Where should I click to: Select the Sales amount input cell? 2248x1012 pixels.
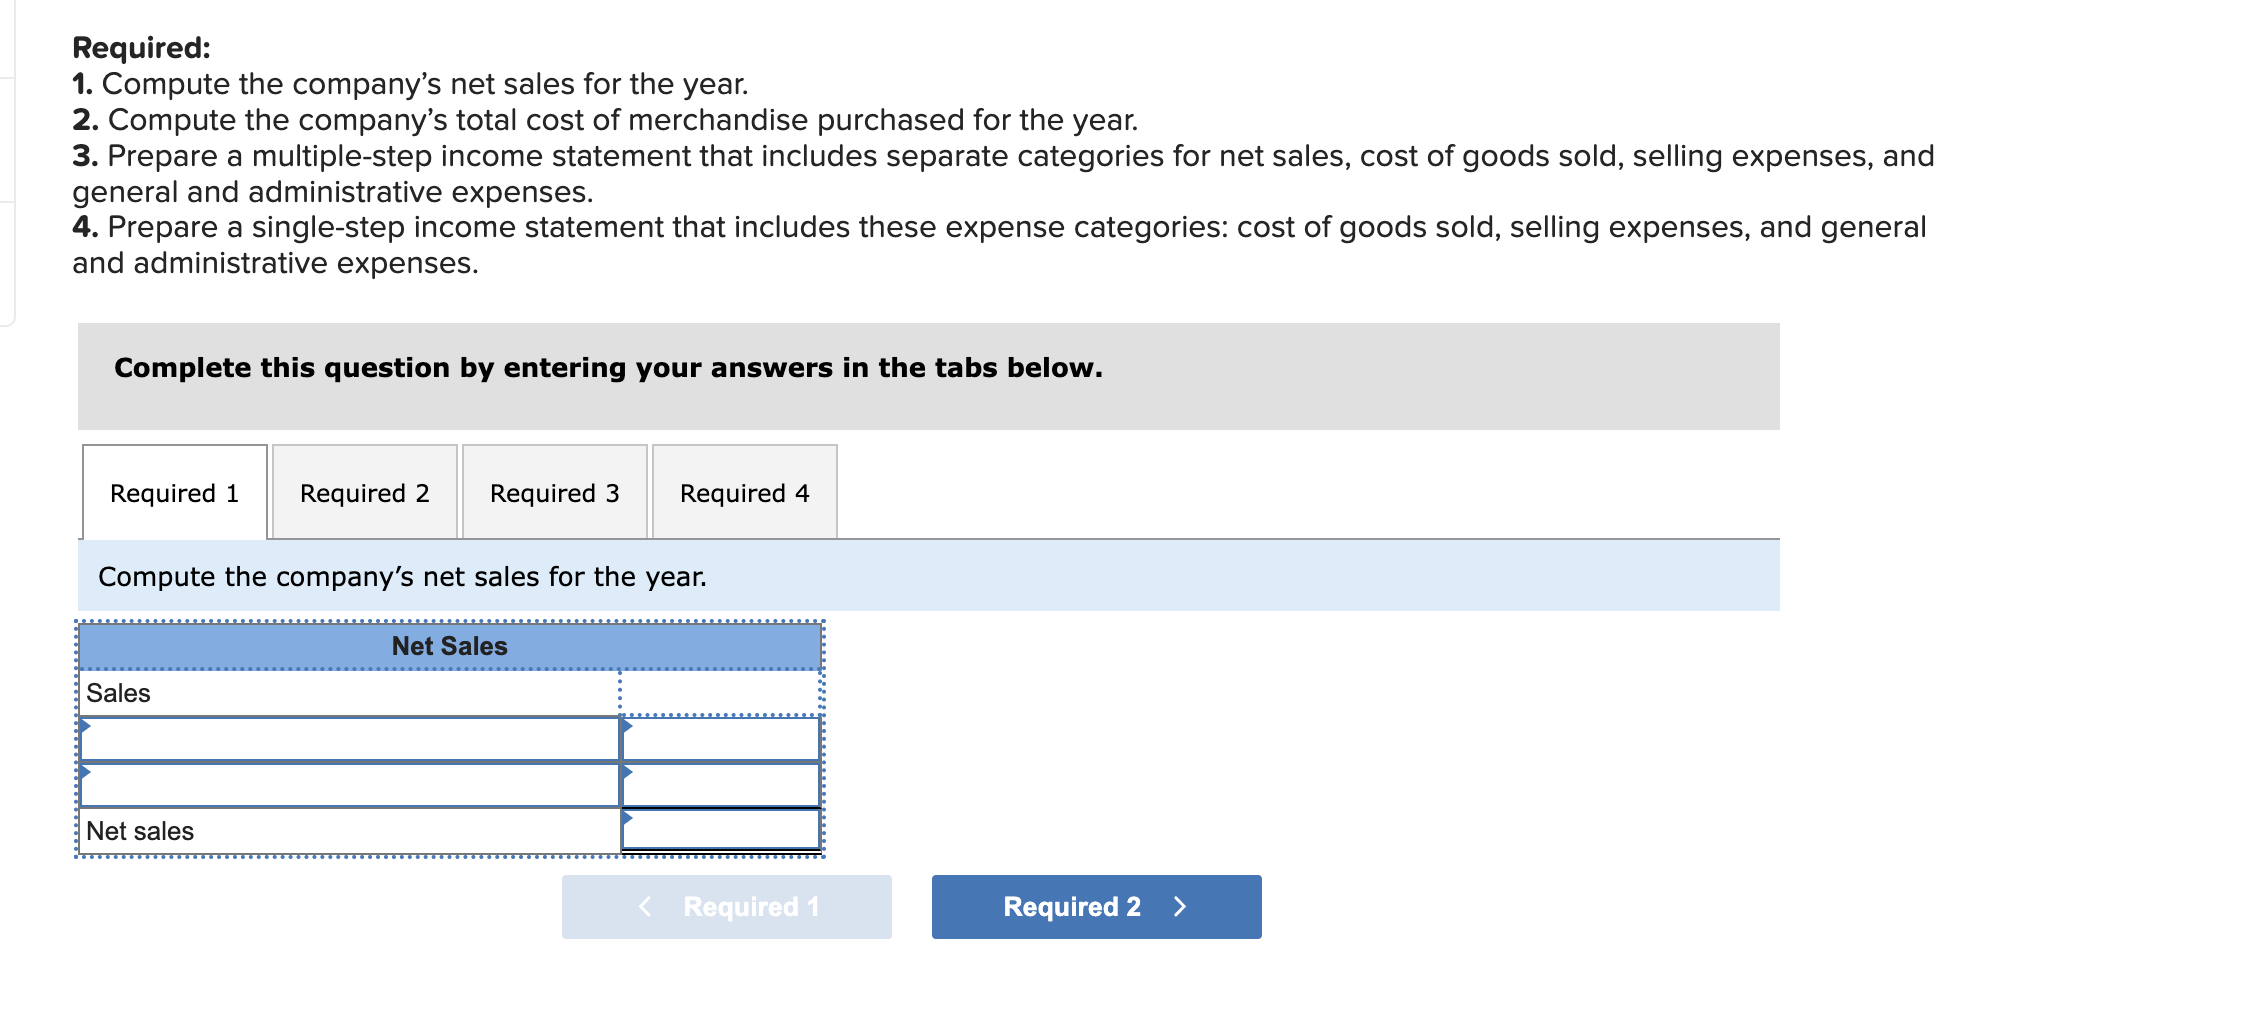pos(720,690)
